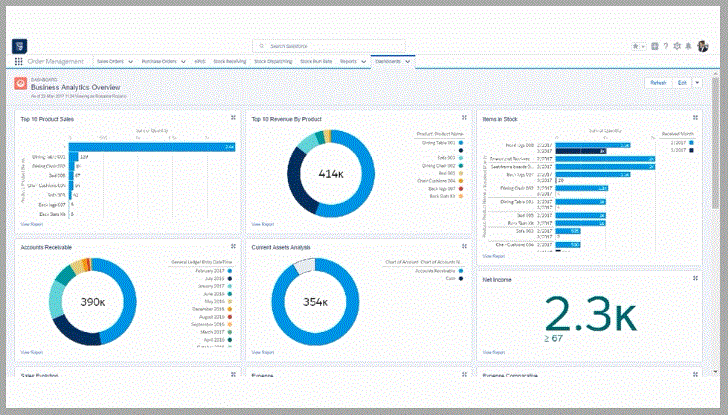The image size is (728, 415).
Task: Open the Stock Dispatching tab
Action: coord(274,61)
